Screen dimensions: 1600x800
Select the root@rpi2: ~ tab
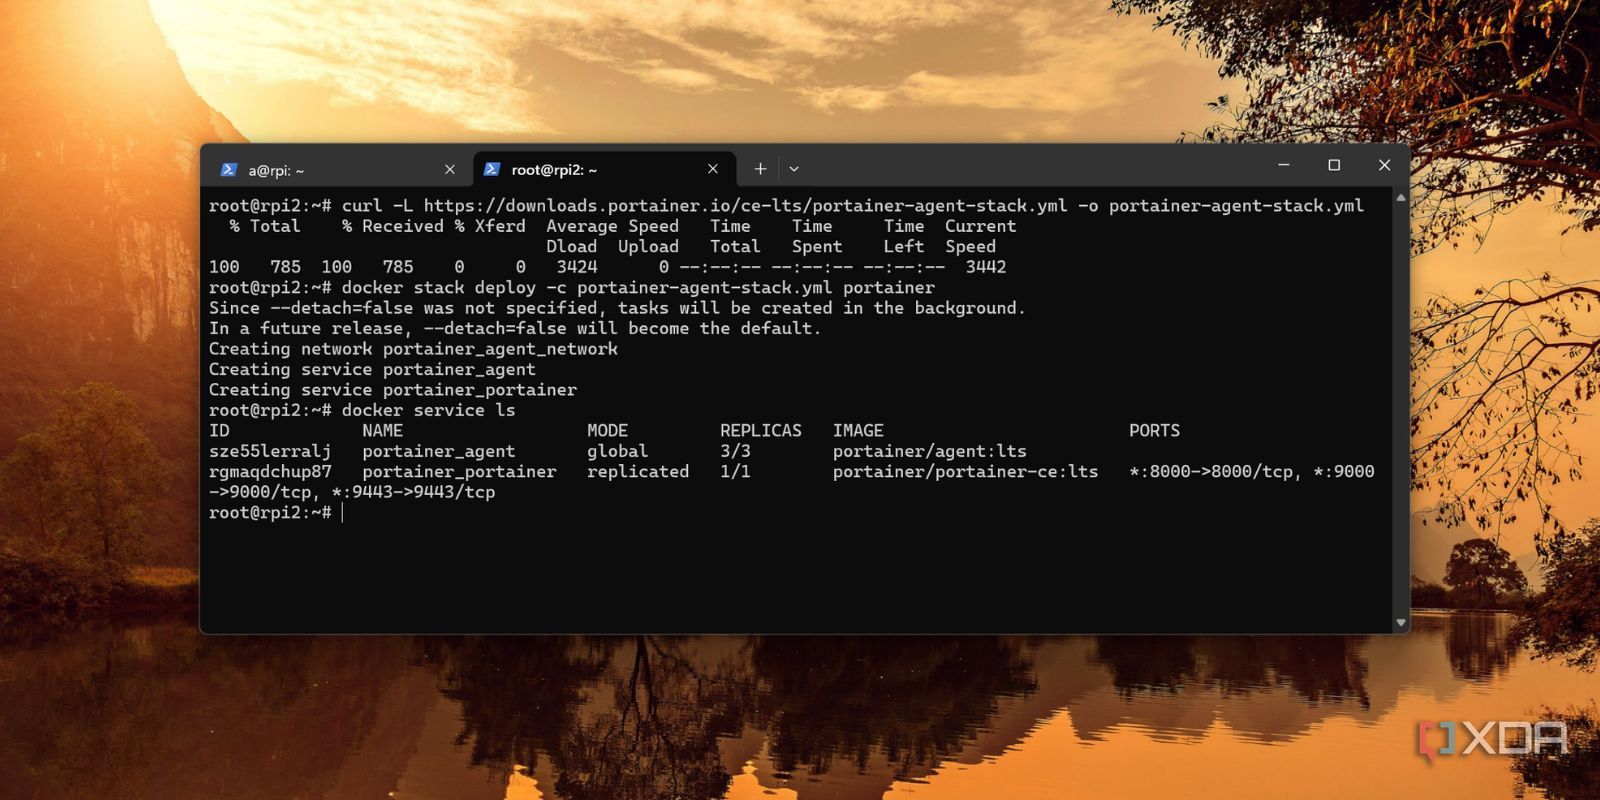pyautogui.click(x=604, y=170)
